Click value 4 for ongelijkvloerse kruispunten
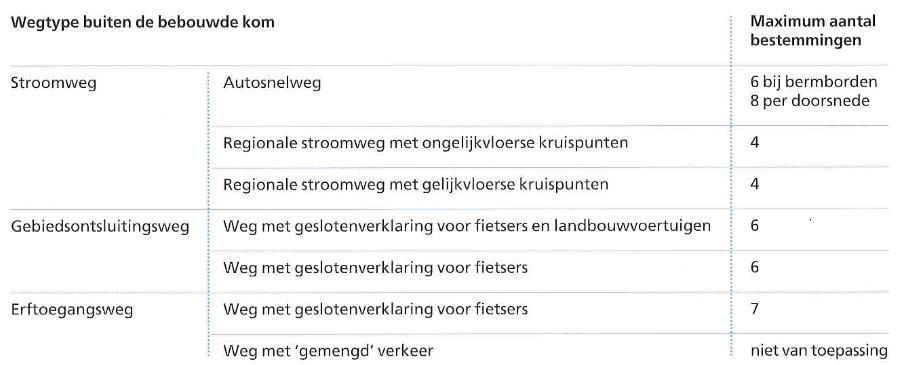The height and width of the screenshot is (365, 898). pos(755,142)
